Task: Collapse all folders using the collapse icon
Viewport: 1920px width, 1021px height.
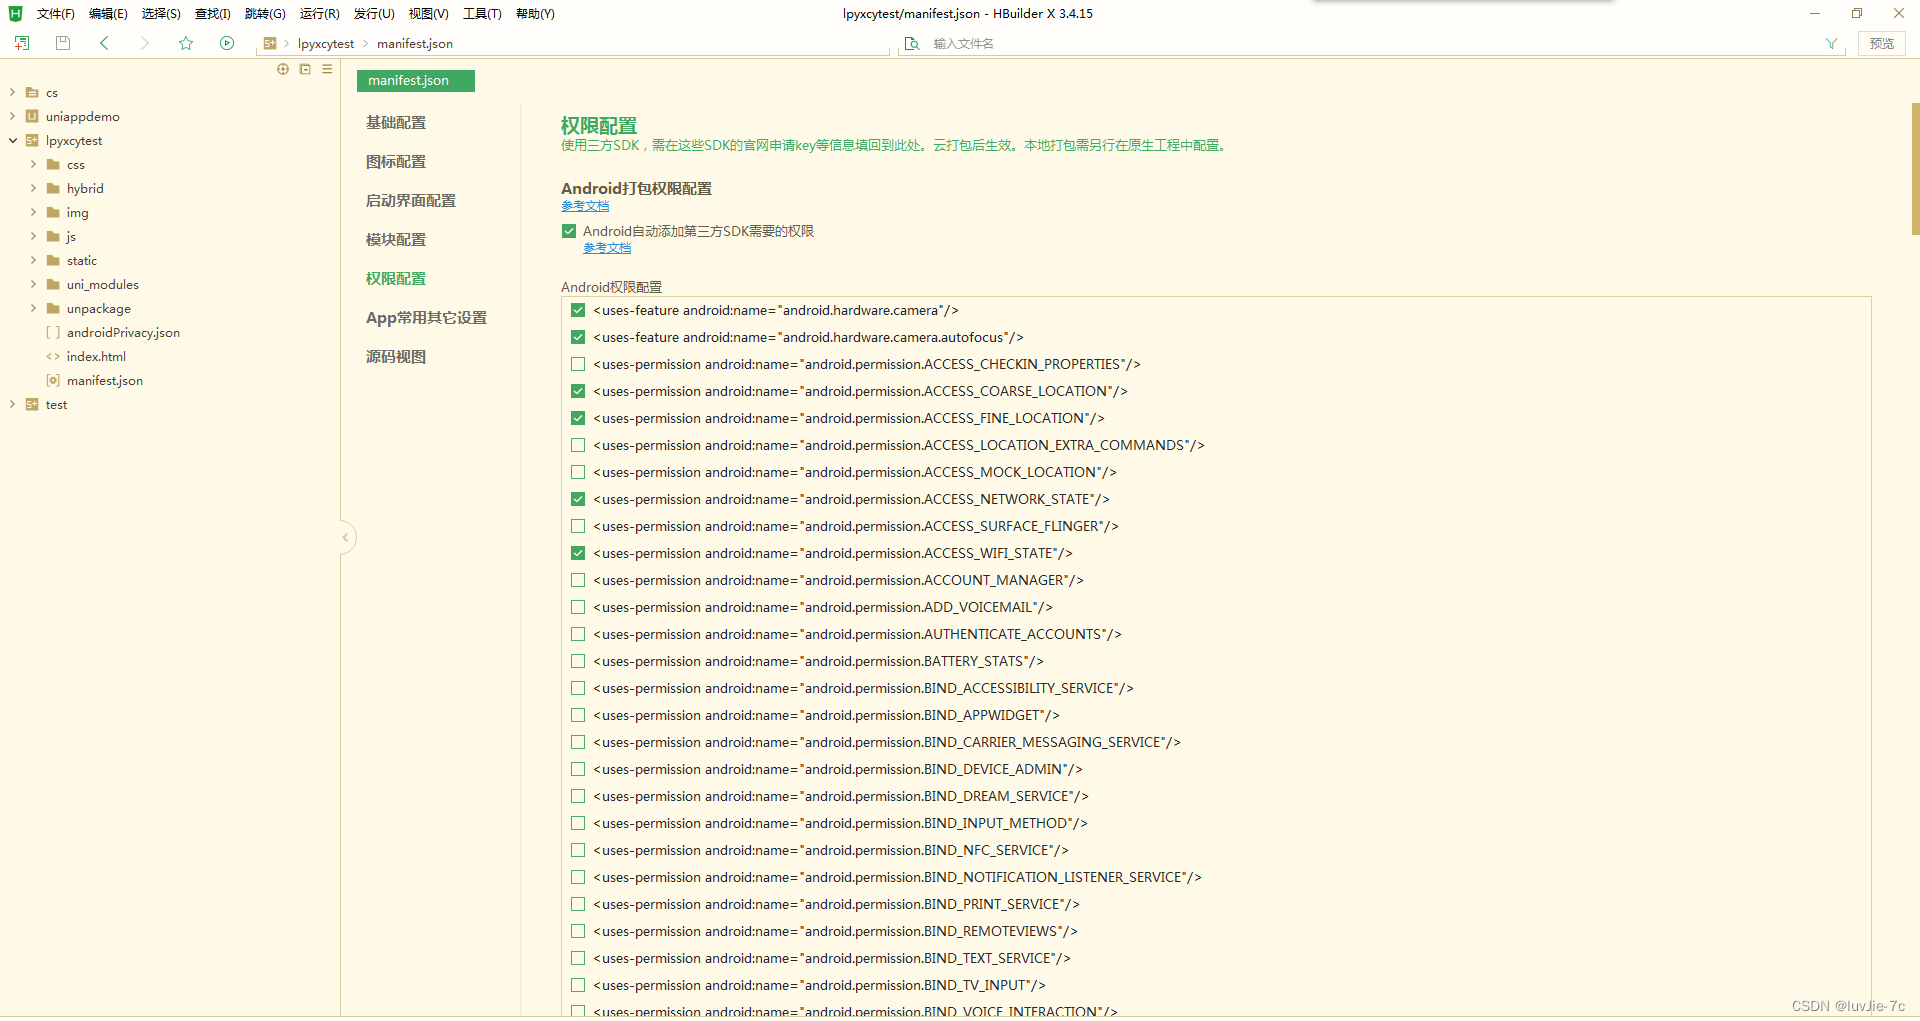Action: click(x=305, y=69)
